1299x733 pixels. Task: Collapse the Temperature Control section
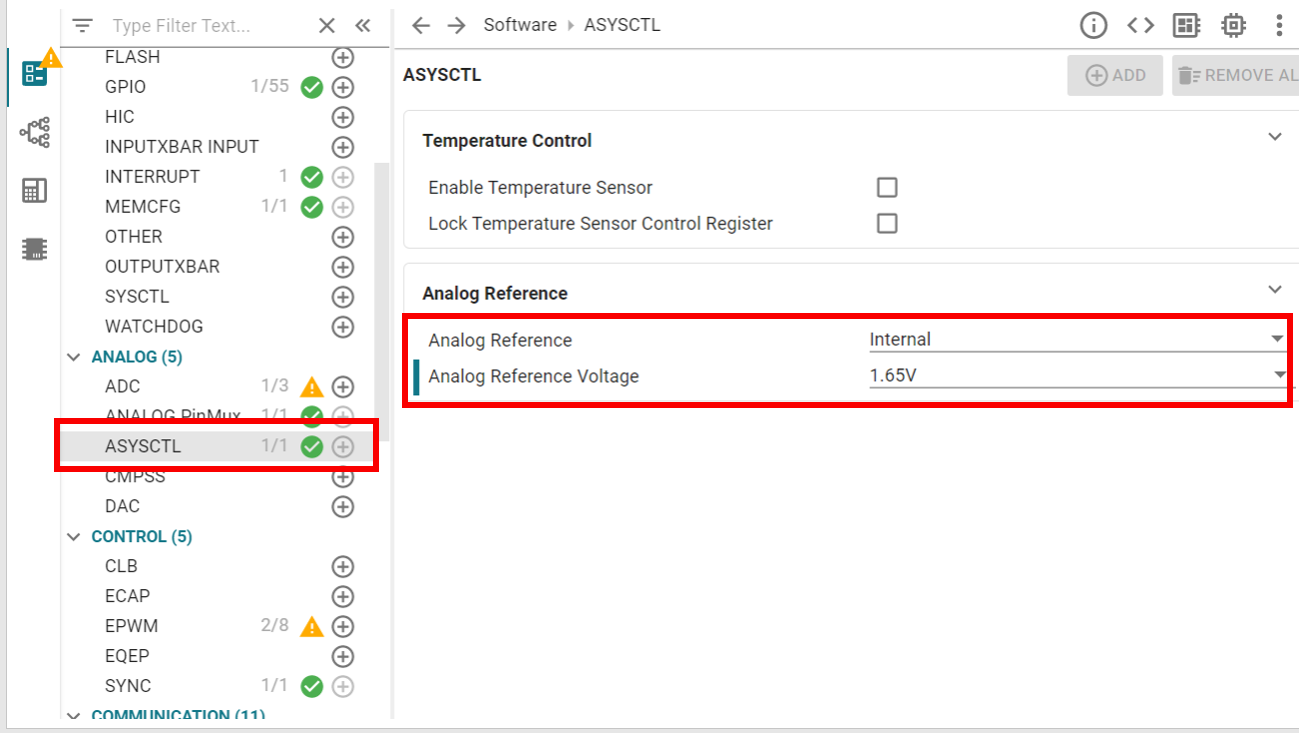pyautogui.click(x=1275, y=137)
